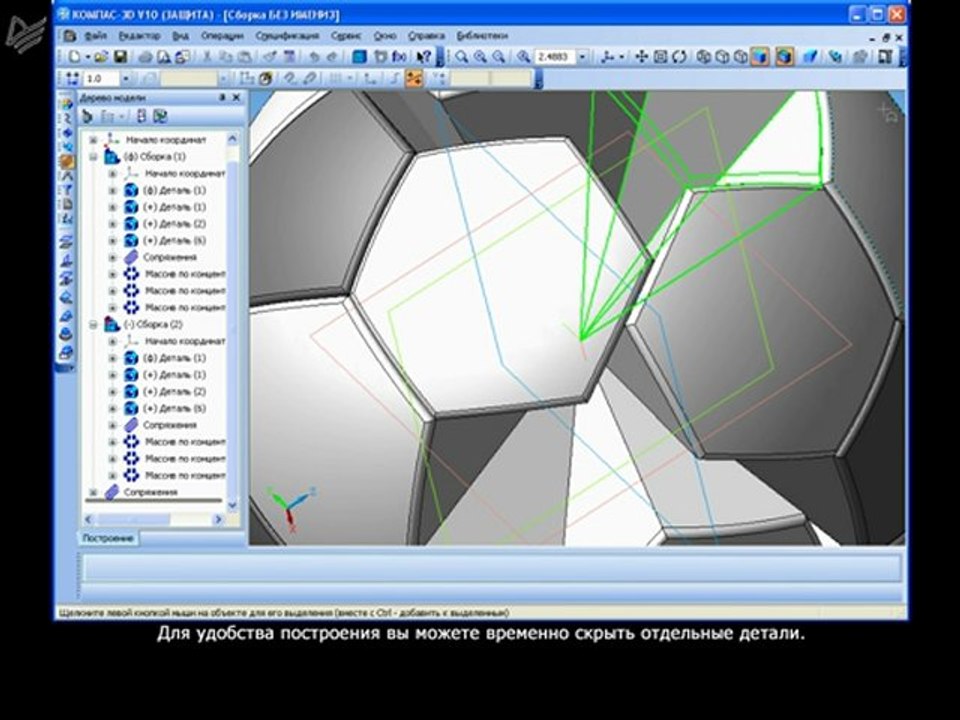Create a new document with New icon
The width and height of the screenshot is (960, 720).
(x=75, y=57)
